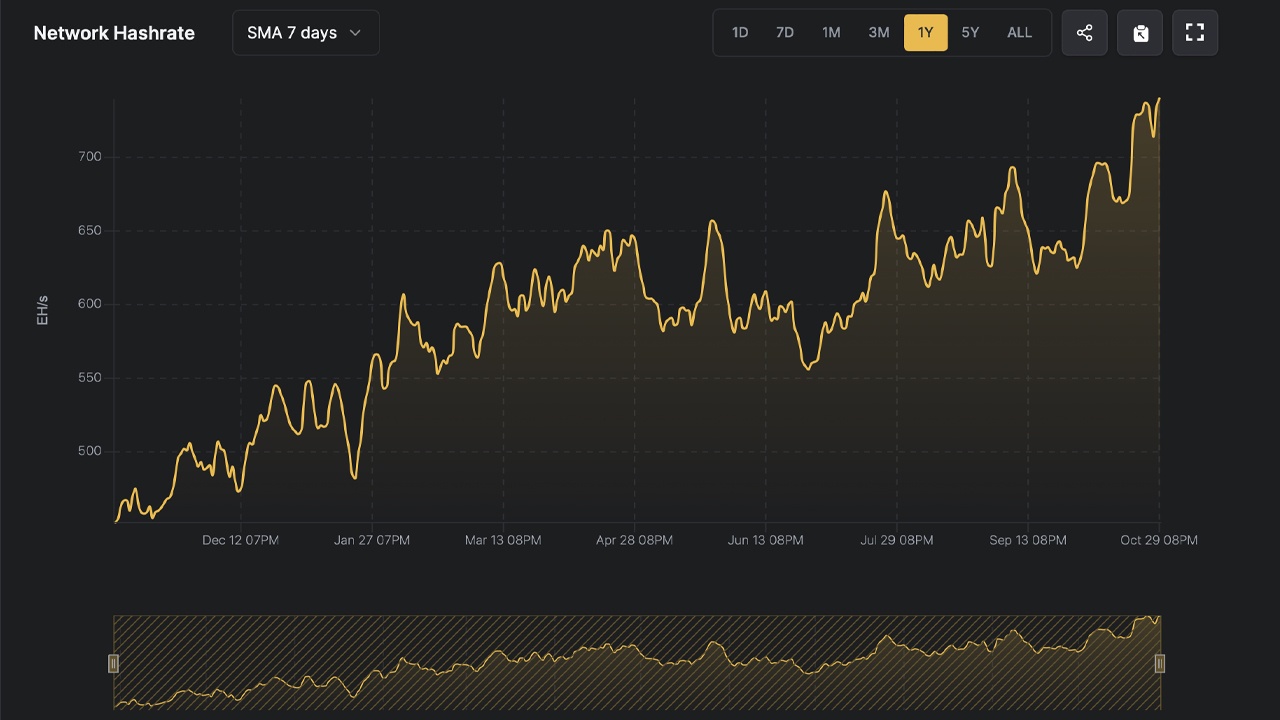
Task: Open the SMA 7 days dropdown
Action: tap(305, 32)
